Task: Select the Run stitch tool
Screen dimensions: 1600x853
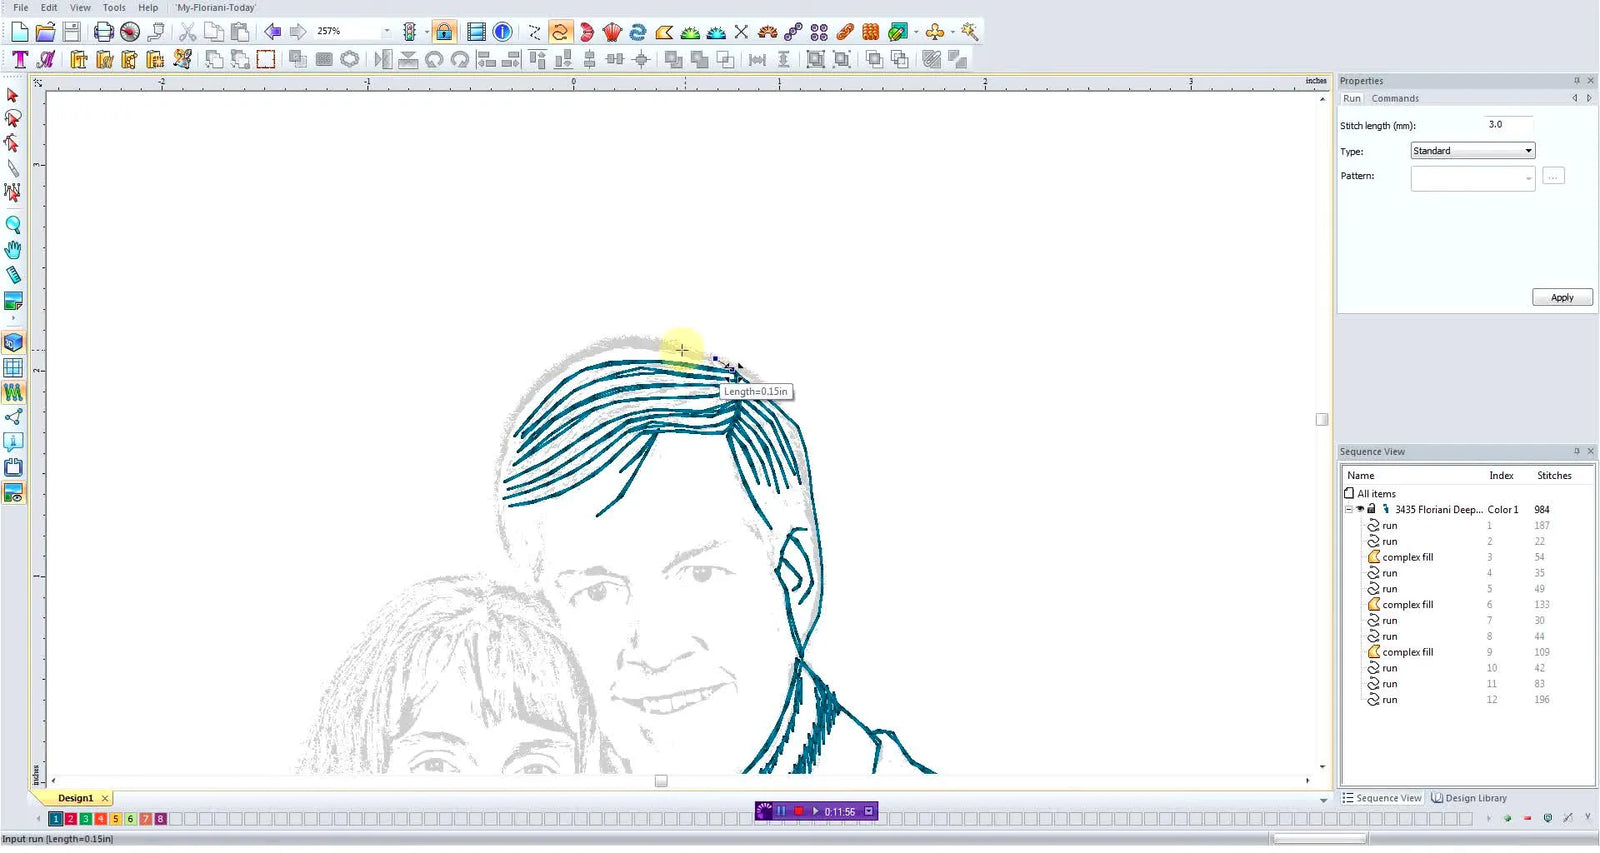Action: 560,32
